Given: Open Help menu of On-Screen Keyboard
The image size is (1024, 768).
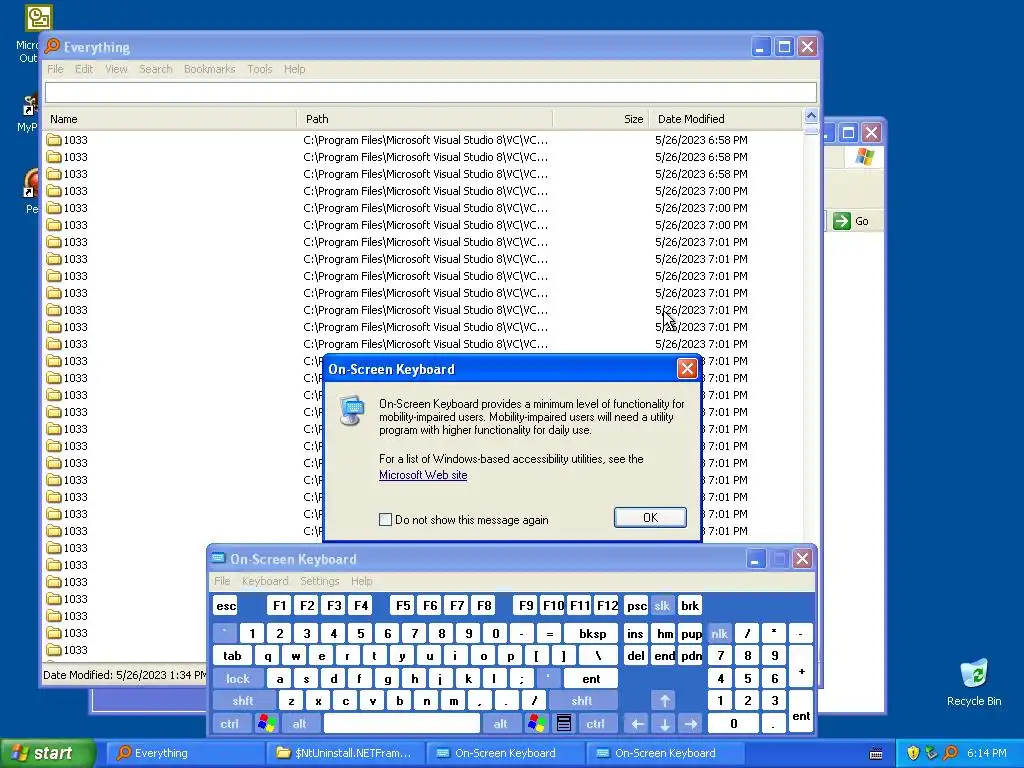Looking at the screenshot, I should coord(361,581).
